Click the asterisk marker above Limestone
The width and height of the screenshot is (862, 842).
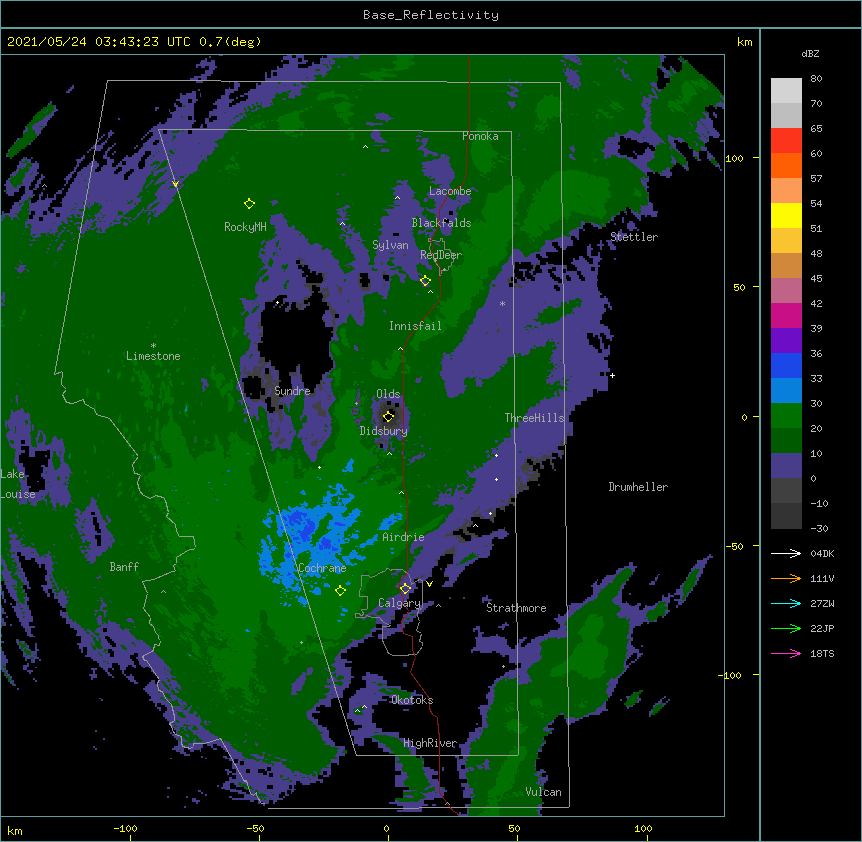tap(153, 346)
